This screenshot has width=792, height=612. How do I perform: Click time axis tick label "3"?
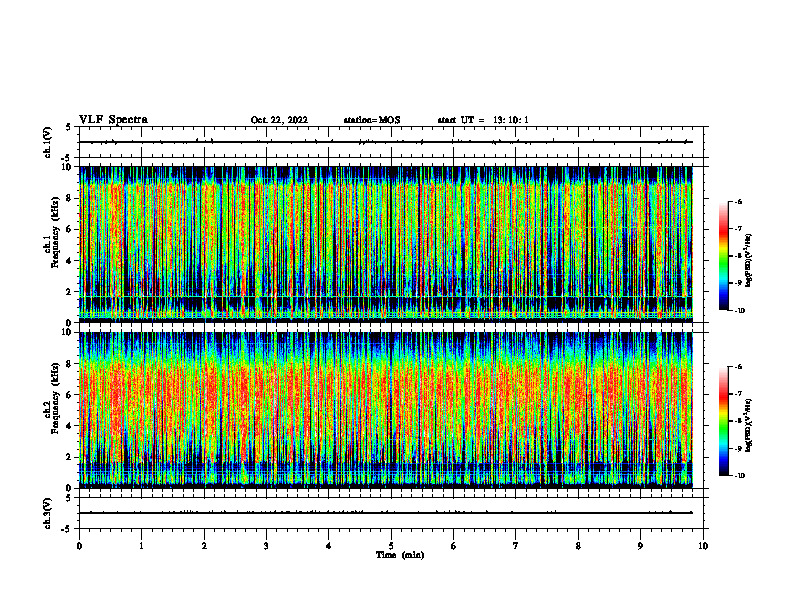pos(266,546)
